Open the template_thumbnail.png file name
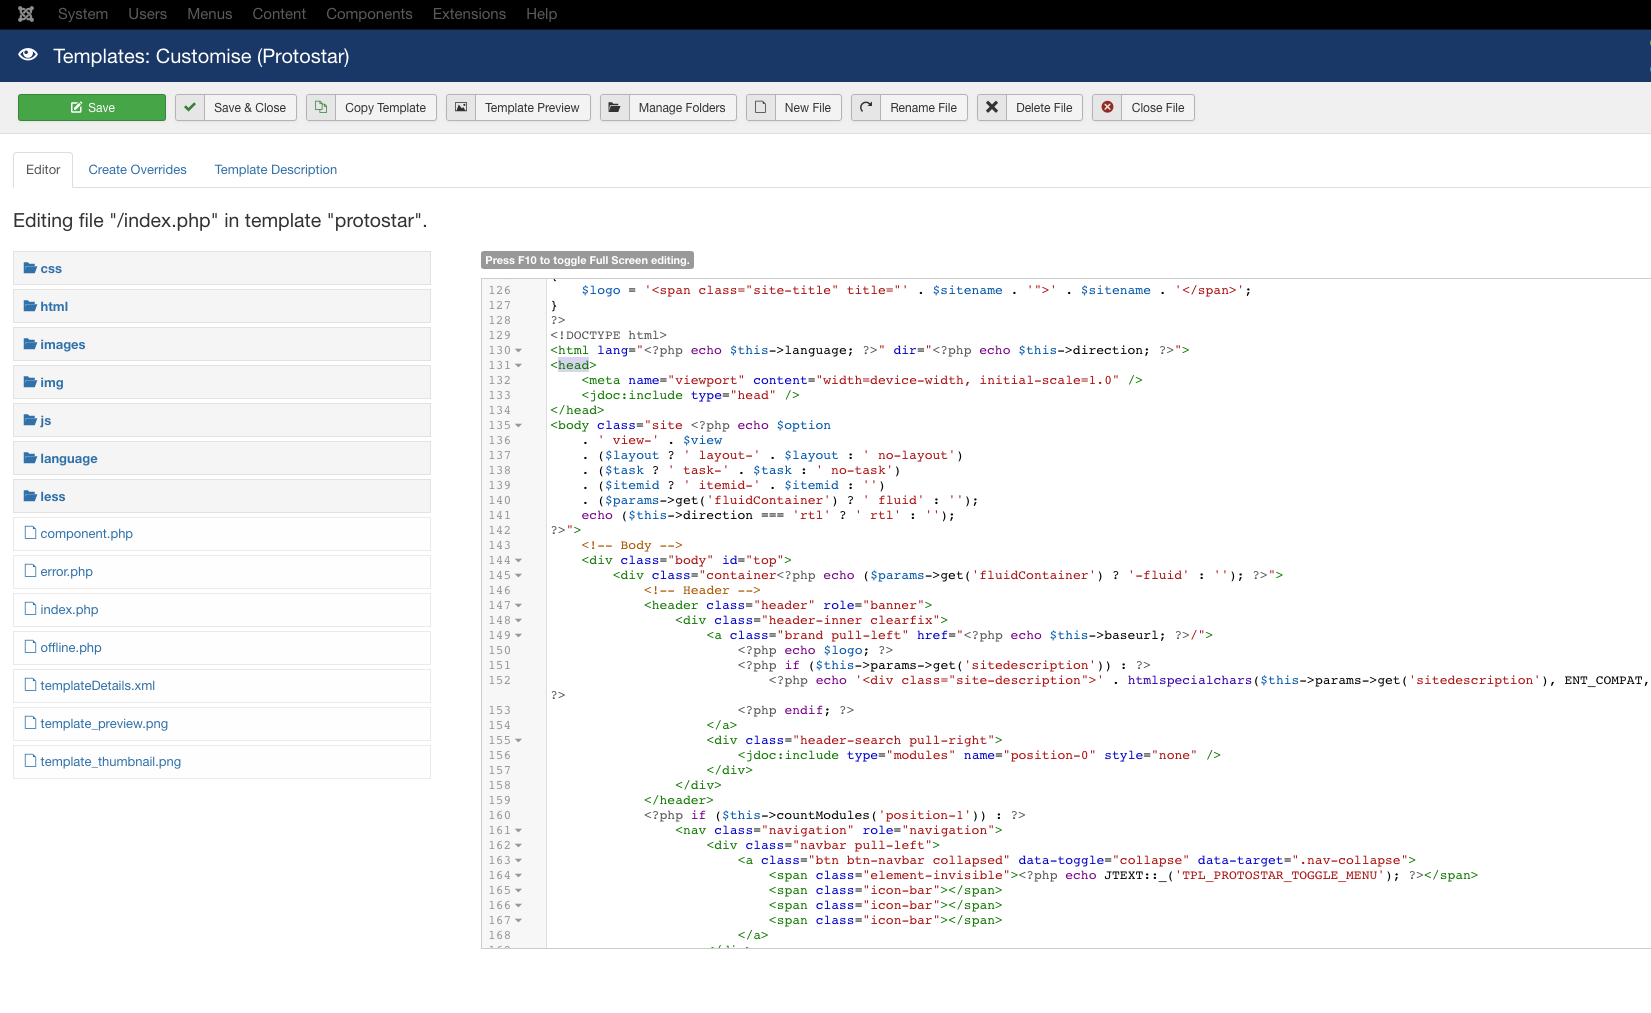Image resolution: width=1651 pixels, height=1013 pixels. click(111, 762)
